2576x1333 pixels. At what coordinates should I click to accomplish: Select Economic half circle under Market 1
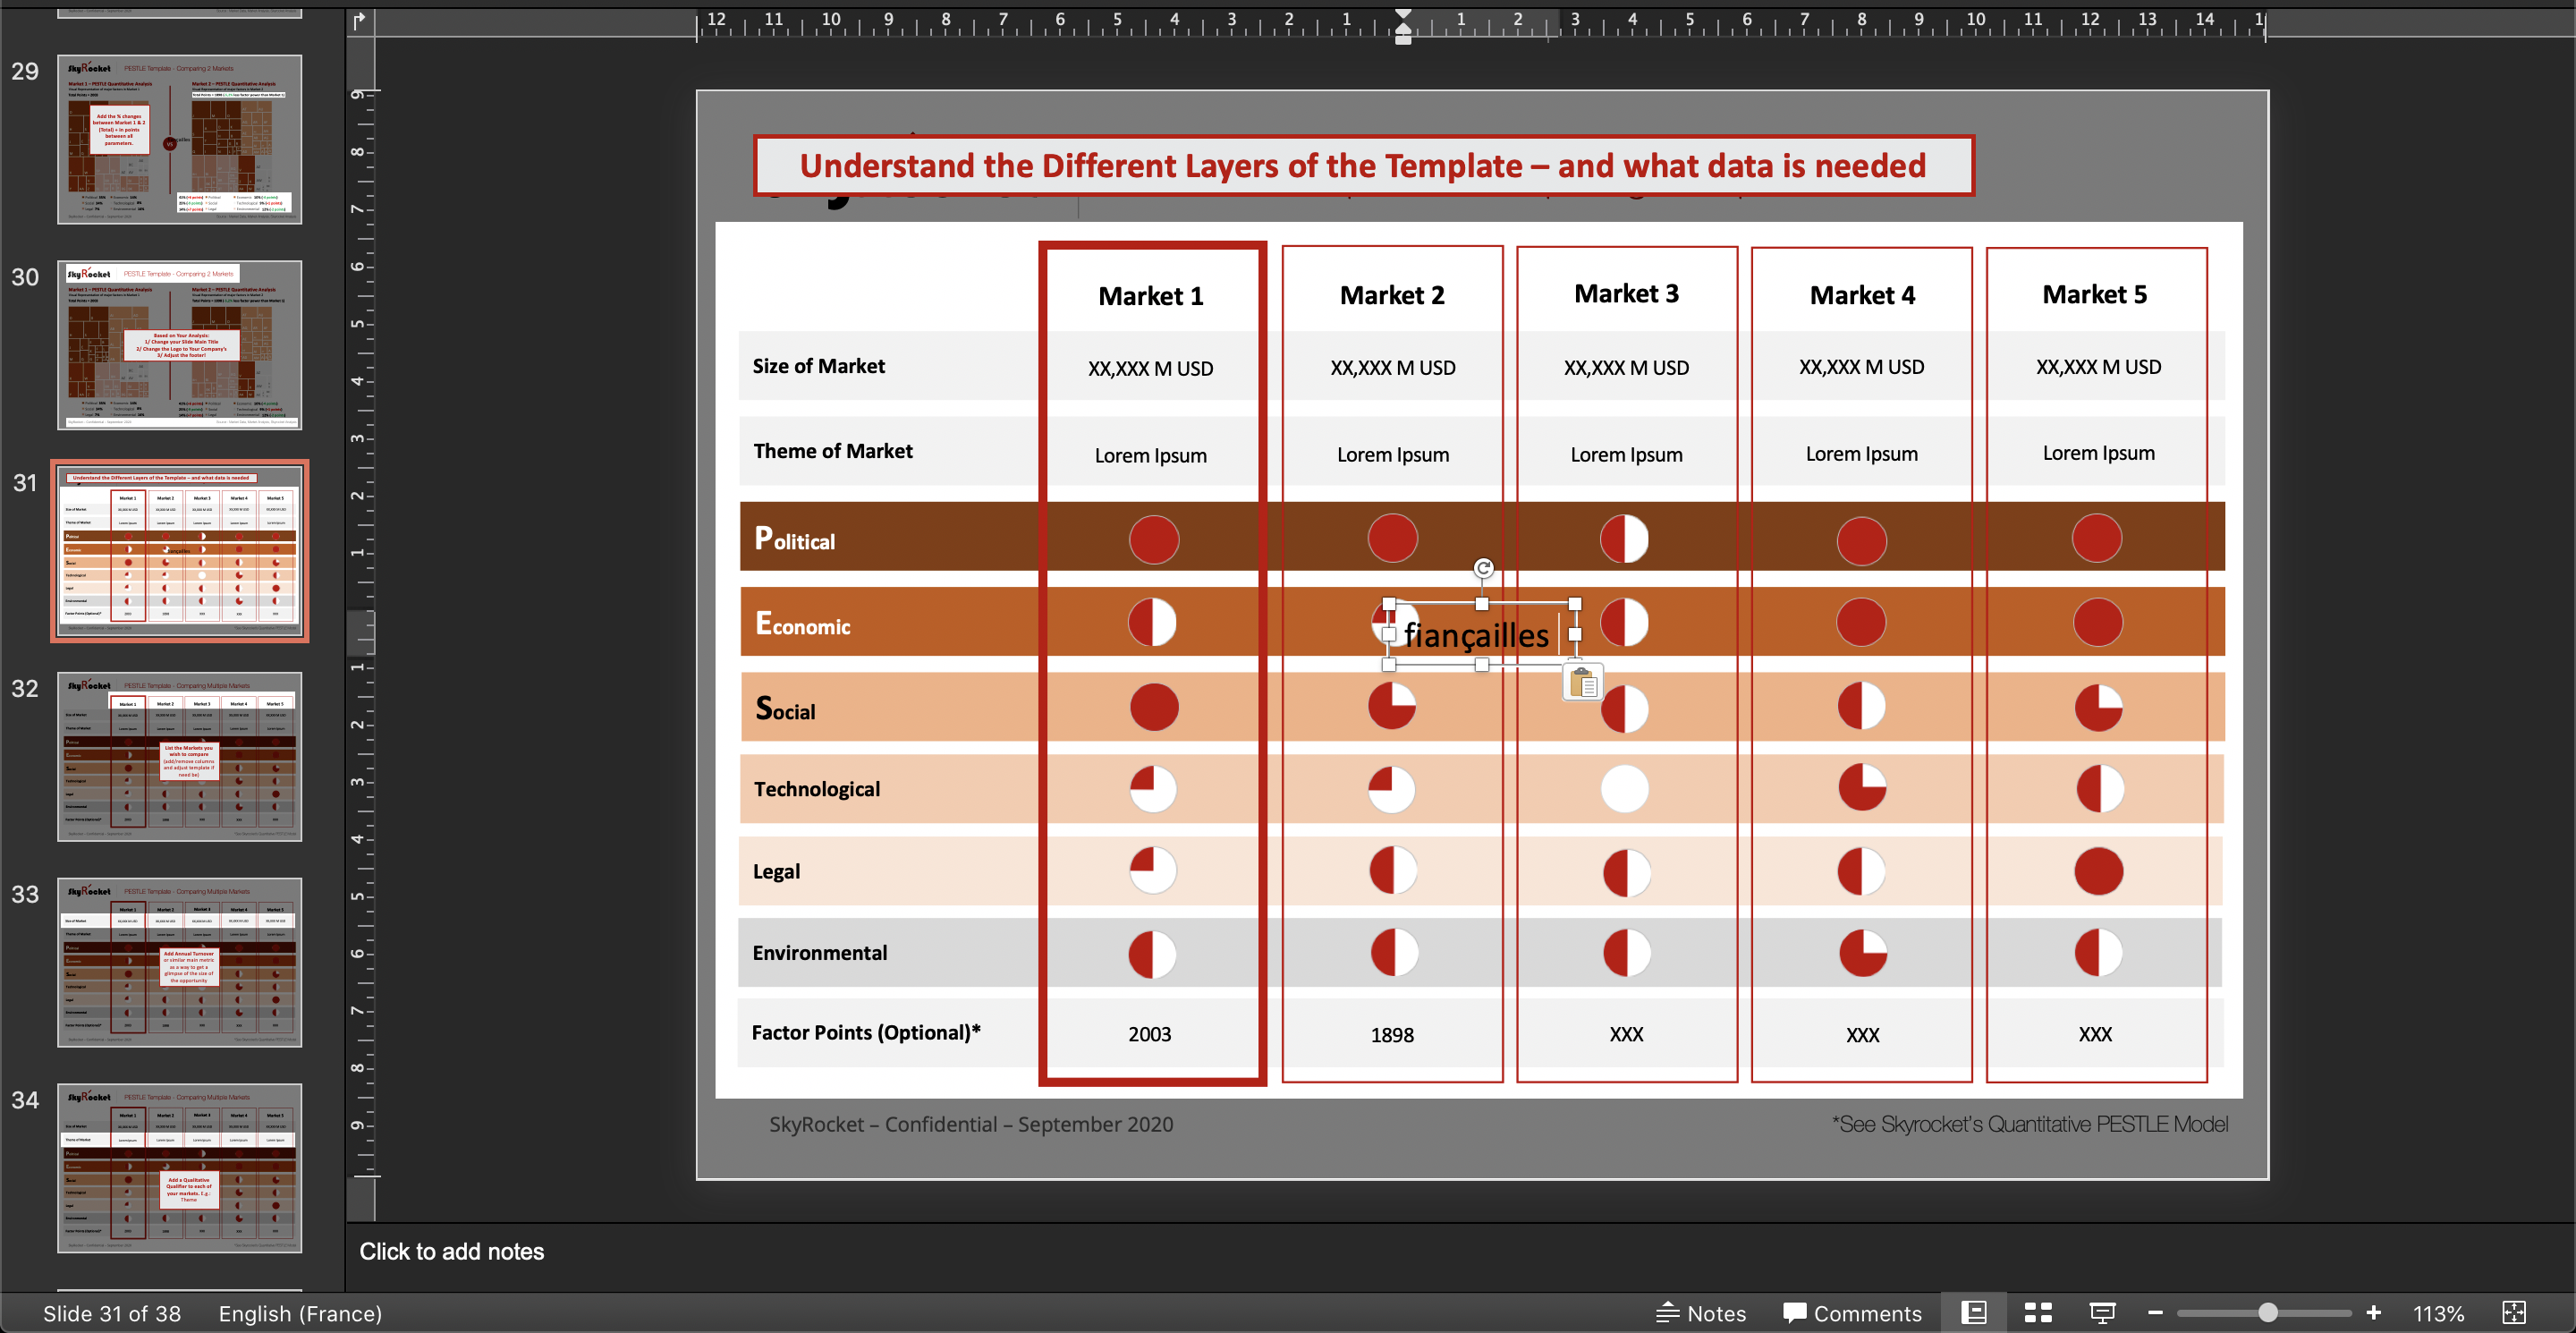tap(1152, 622)
